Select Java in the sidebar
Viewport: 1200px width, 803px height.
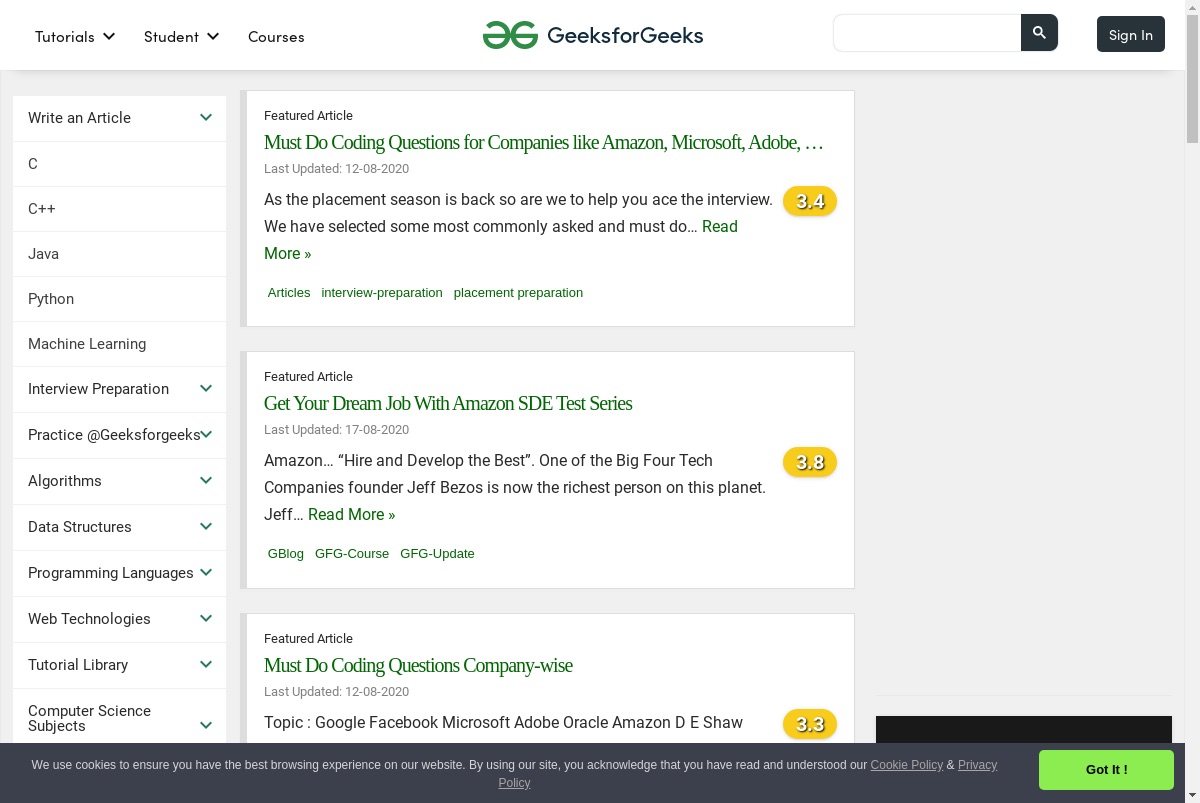click(x=119, y=254)
